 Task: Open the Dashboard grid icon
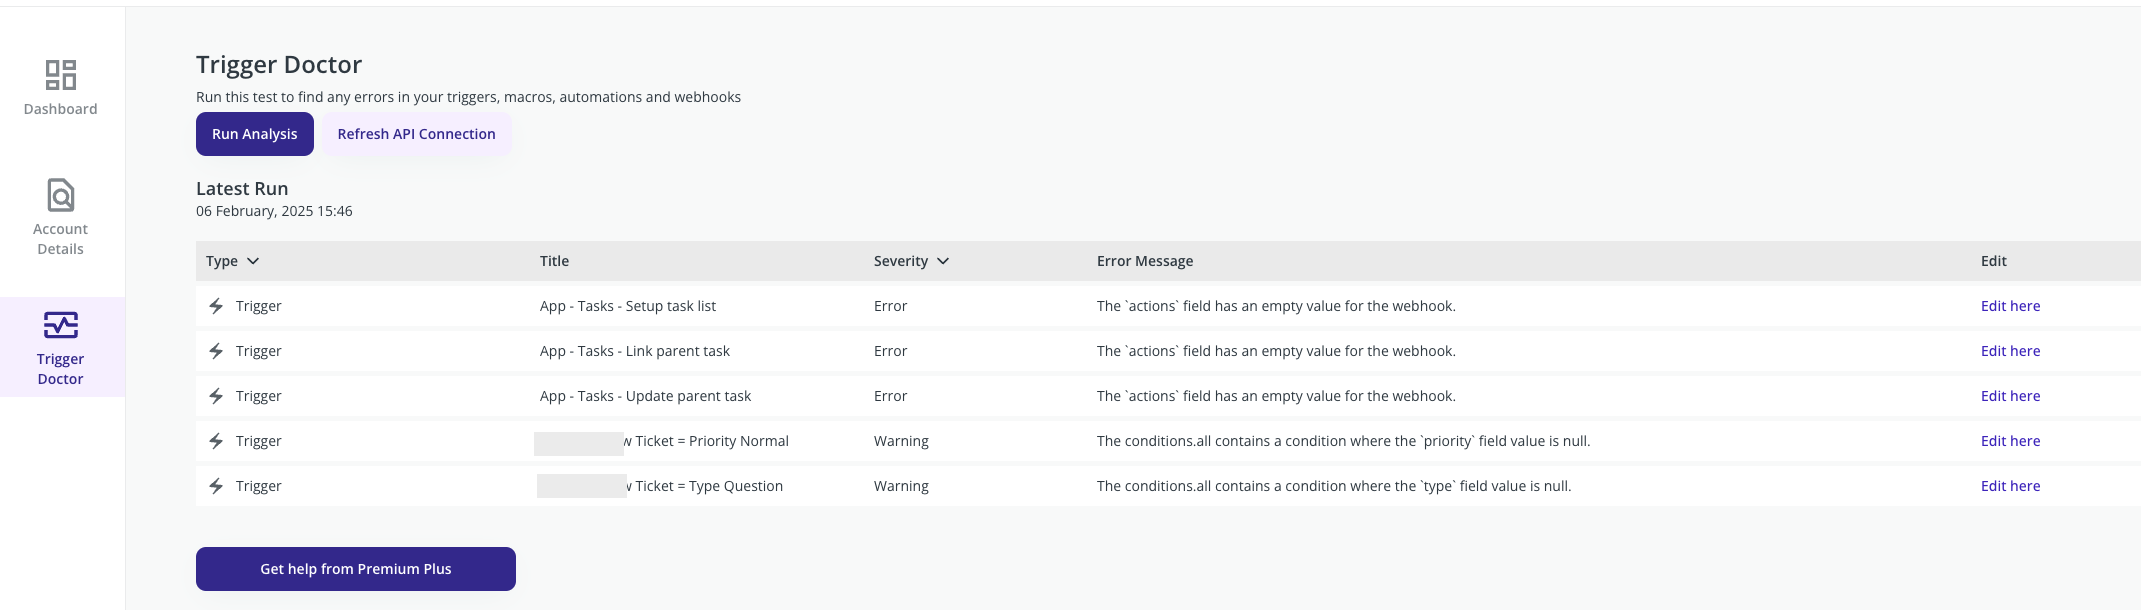(61, 75)
